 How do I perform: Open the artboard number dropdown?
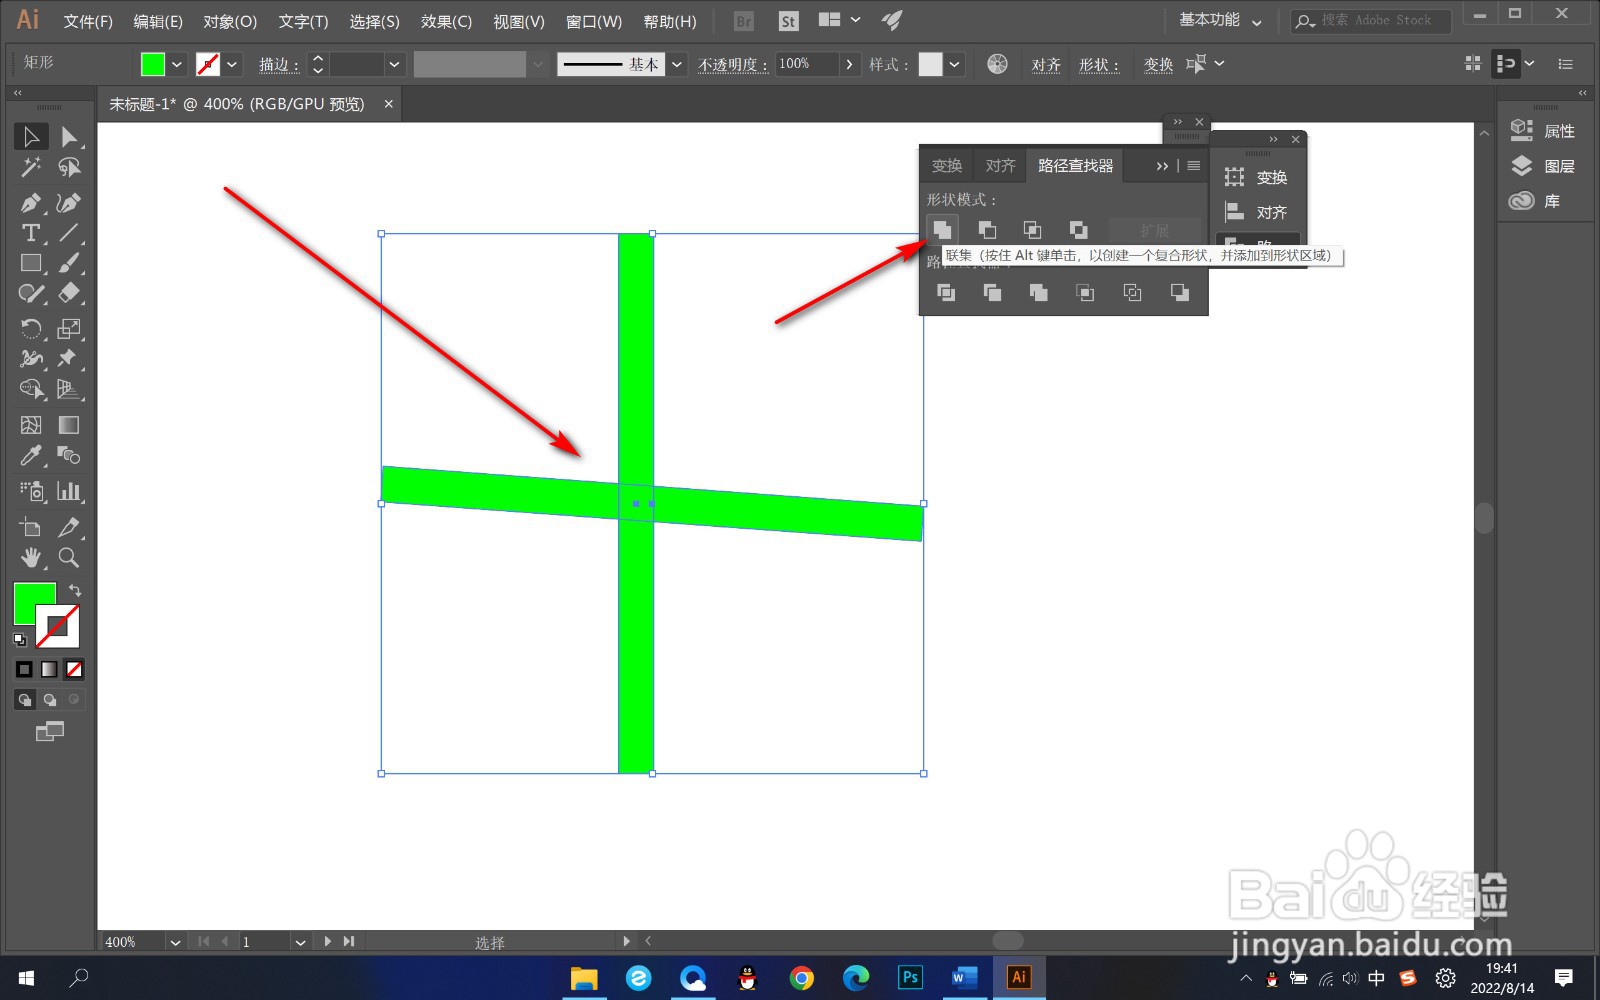(x=300, y=942)
